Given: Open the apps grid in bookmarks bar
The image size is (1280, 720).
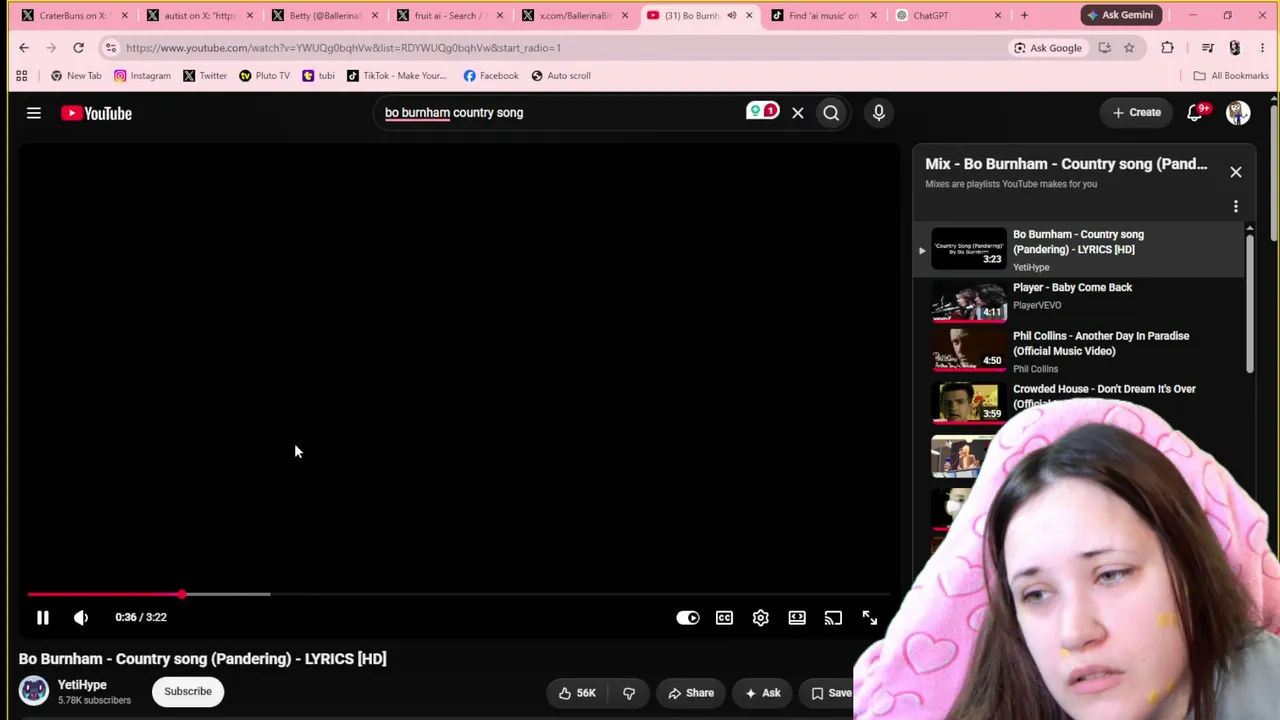Looking at the screenshot, I should pyautogui.click(x=21, y=76).
